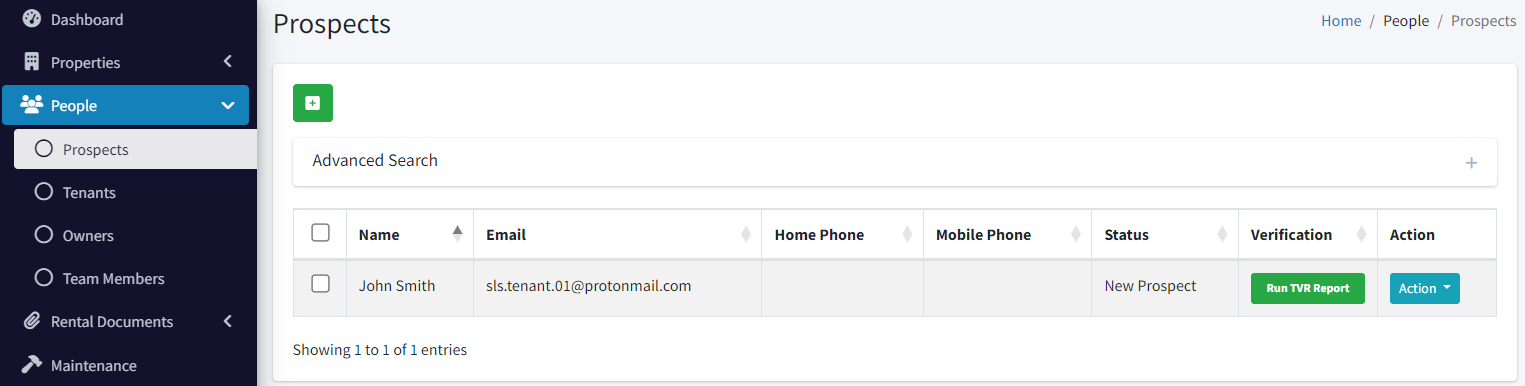The image size is (1525, 386).
Task: Click the People group icon in sidebar
Action: point(32,105)
